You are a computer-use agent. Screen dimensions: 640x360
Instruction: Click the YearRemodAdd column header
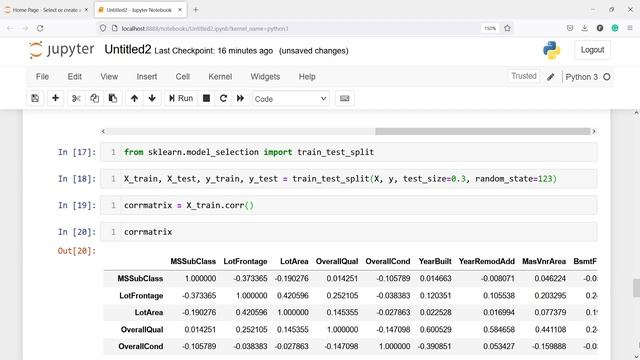point(487,262)
